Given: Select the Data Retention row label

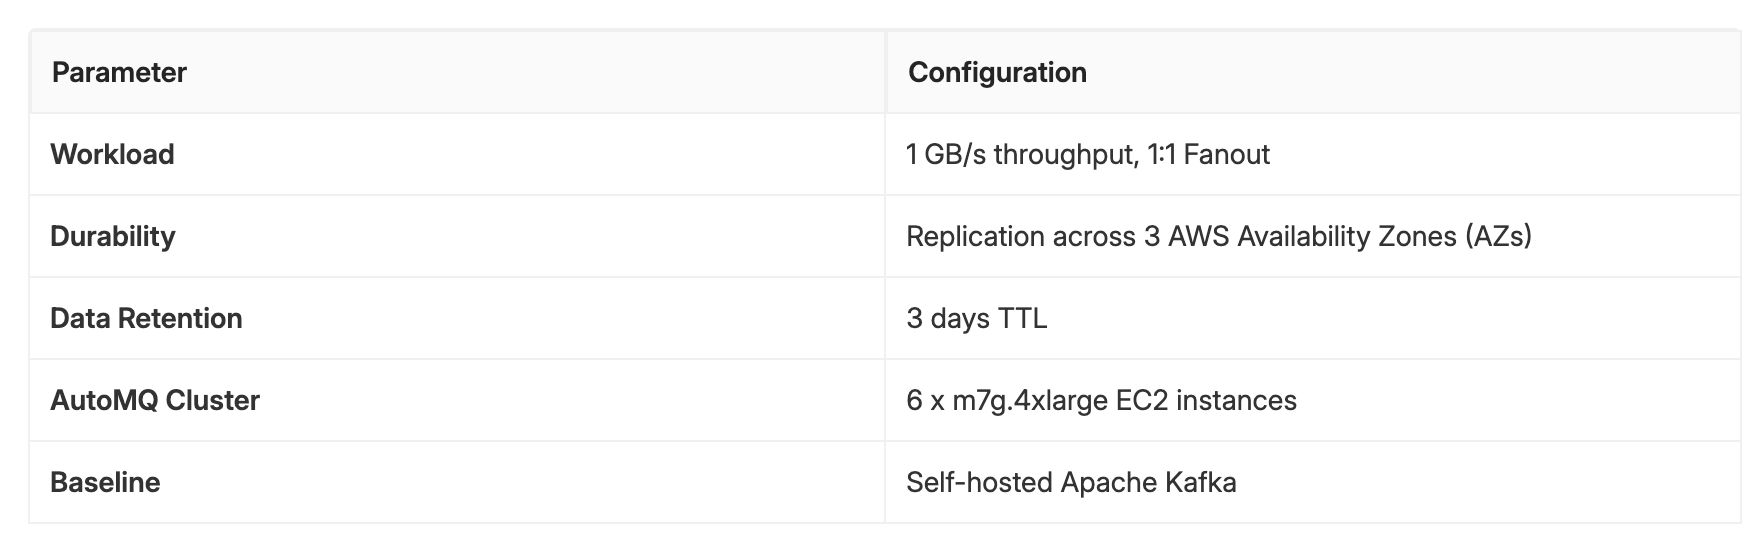Looking at the screenshot, I should (x=146, y=319).
